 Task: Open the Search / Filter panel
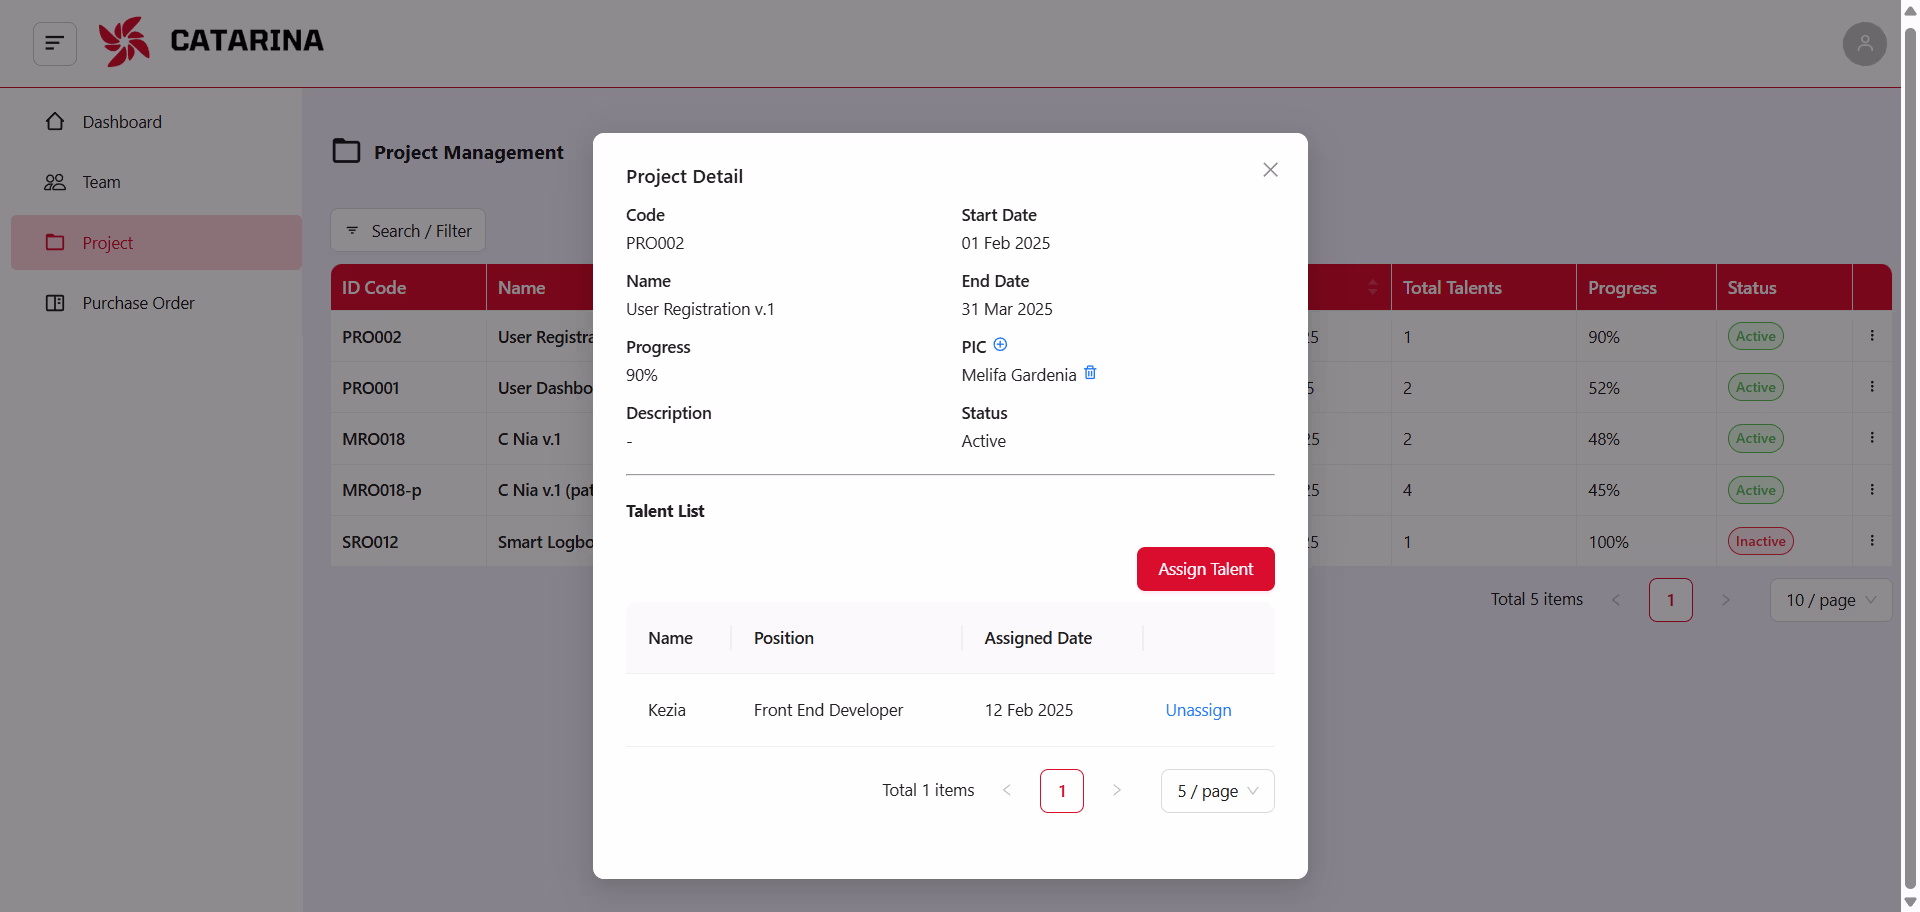point(408,231)
